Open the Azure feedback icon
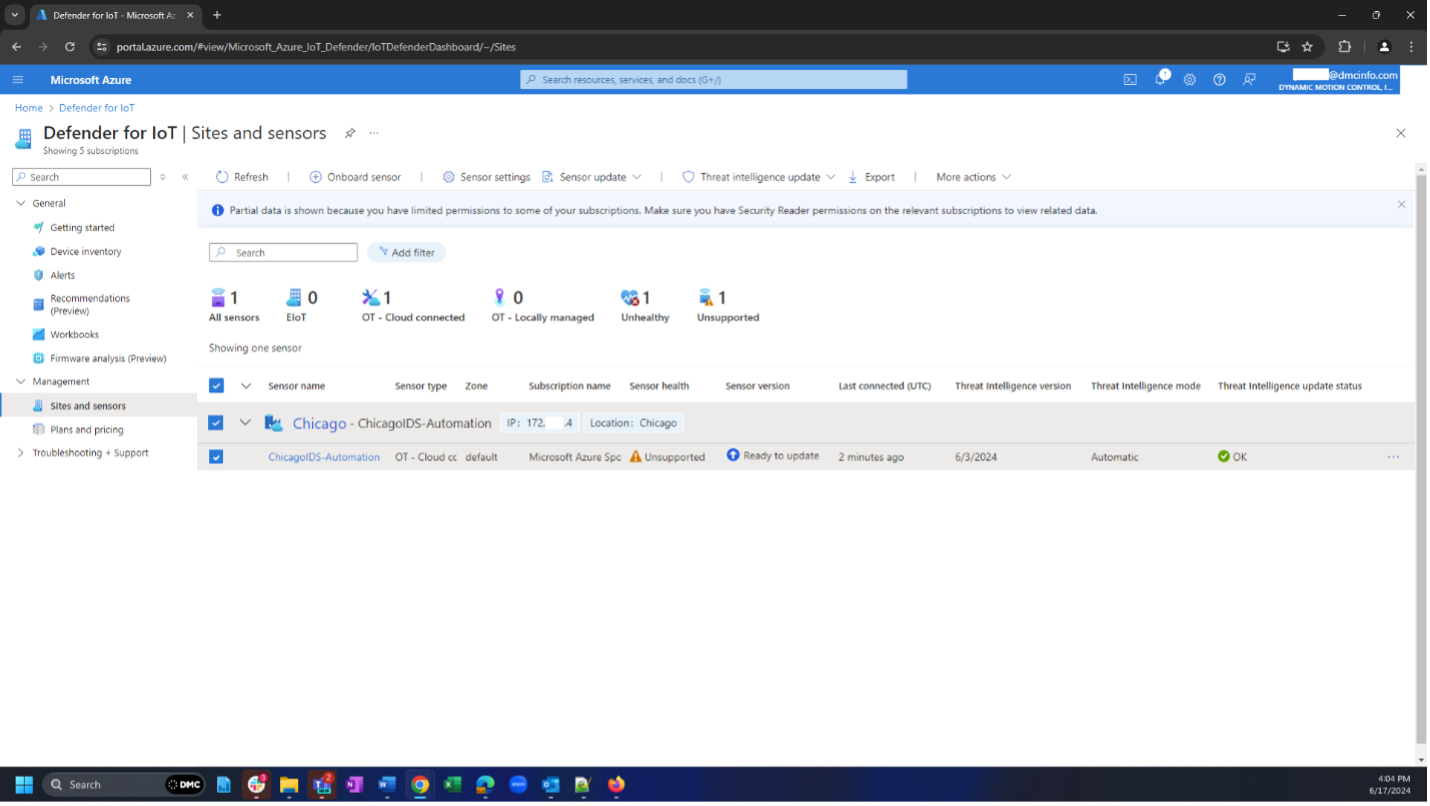Viewport: 1430px width, 806px height. [1249, 80]
